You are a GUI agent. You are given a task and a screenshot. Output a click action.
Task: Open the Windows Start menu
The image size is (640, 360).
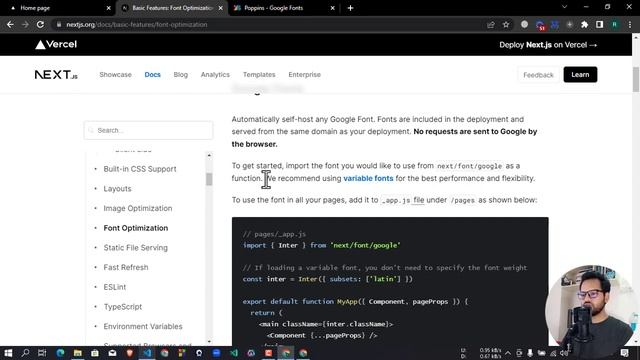click(8, 353)
